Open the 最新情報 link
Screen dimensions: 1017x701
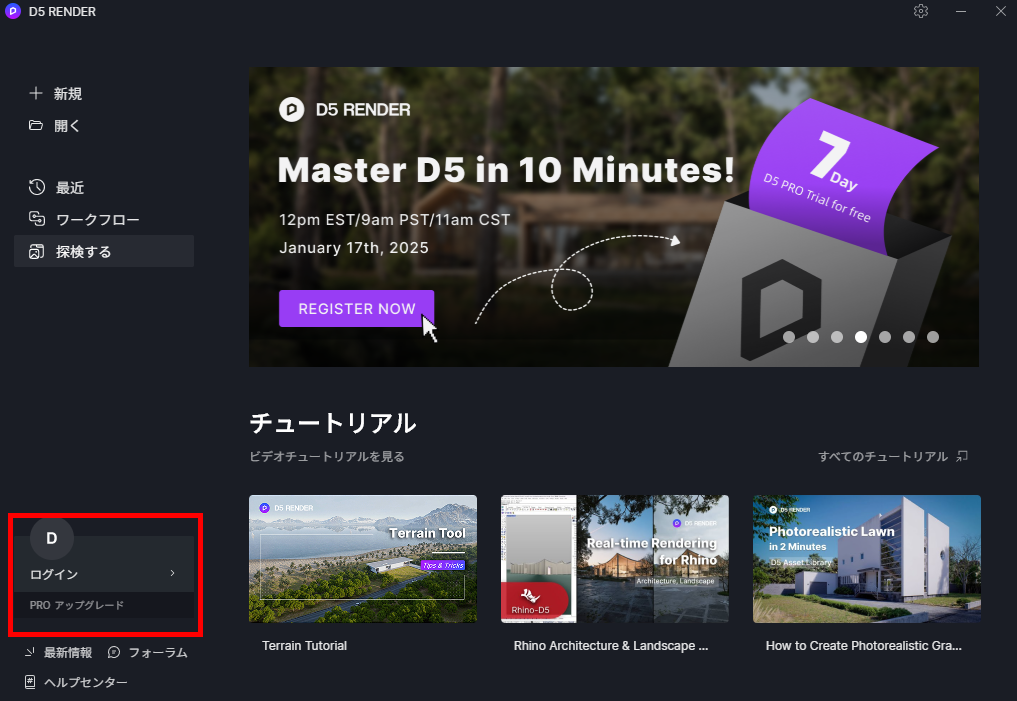(68, 653)
